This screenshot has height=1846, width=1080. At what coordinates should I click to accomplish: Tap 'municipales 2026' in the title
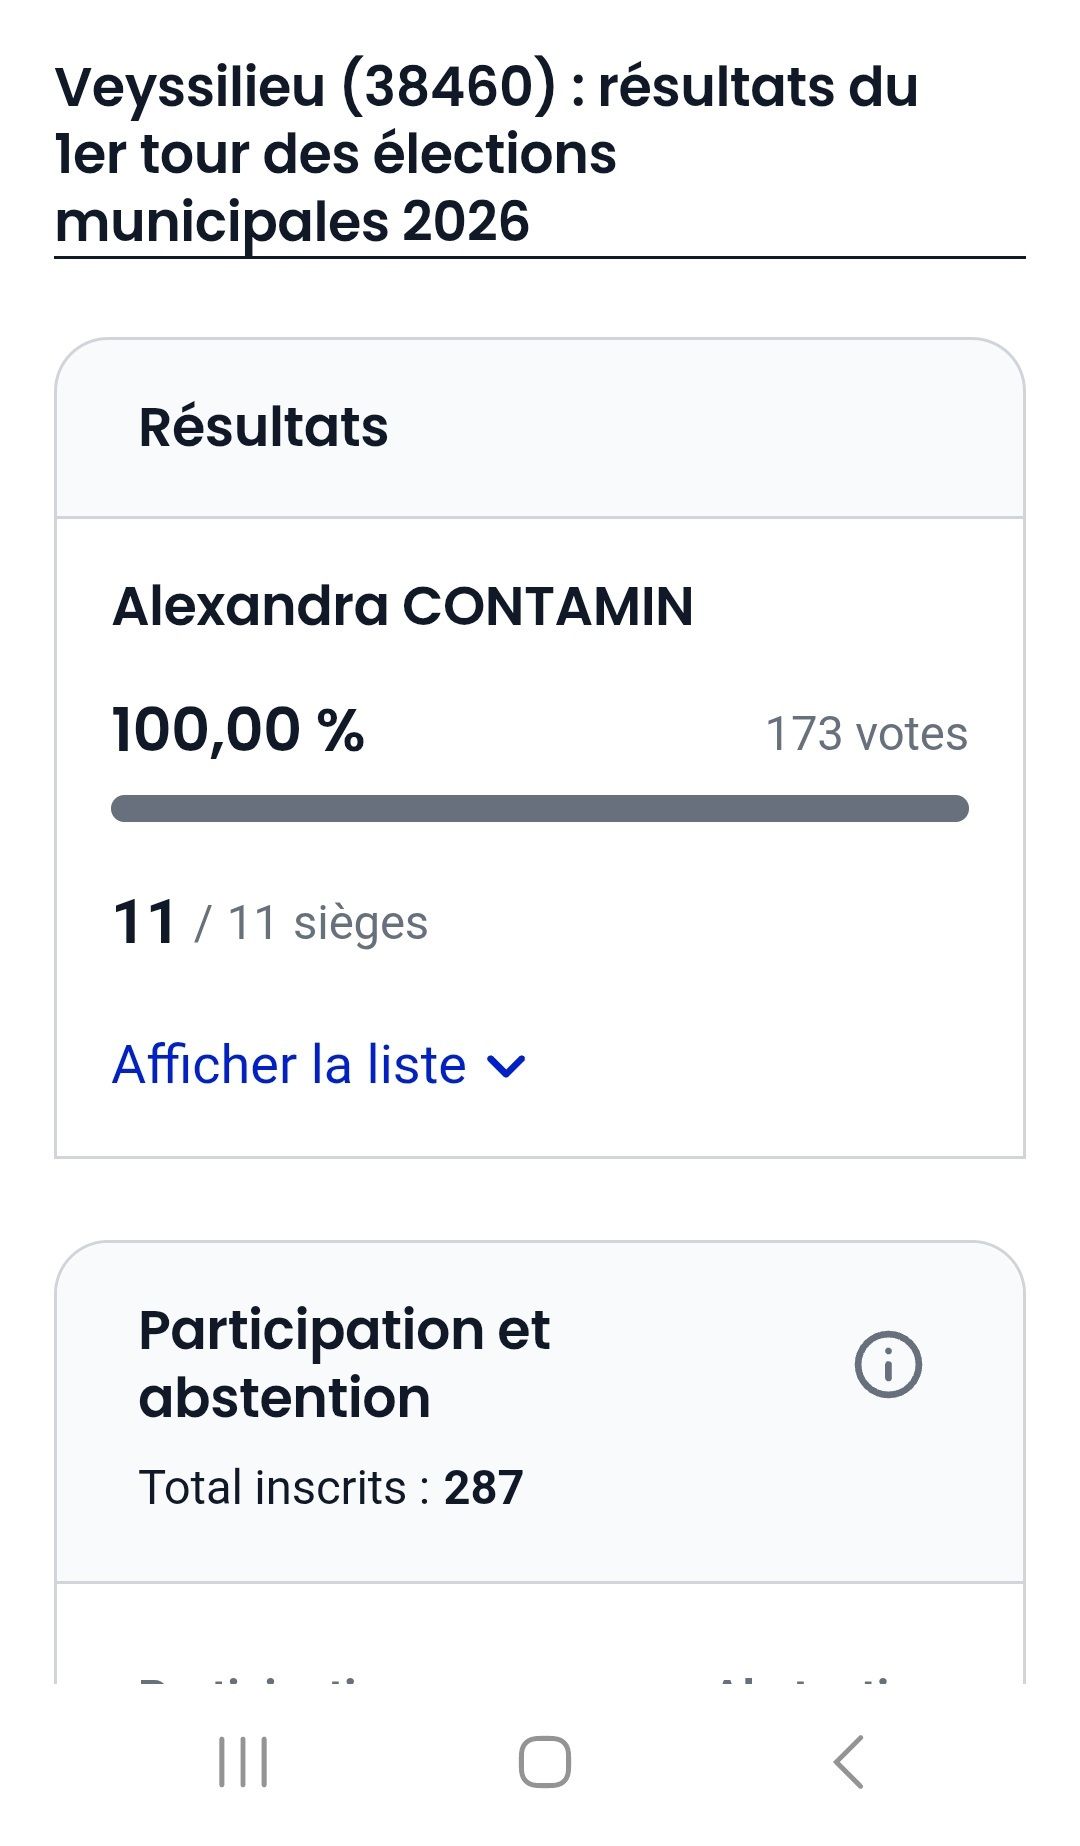(292, 221)
